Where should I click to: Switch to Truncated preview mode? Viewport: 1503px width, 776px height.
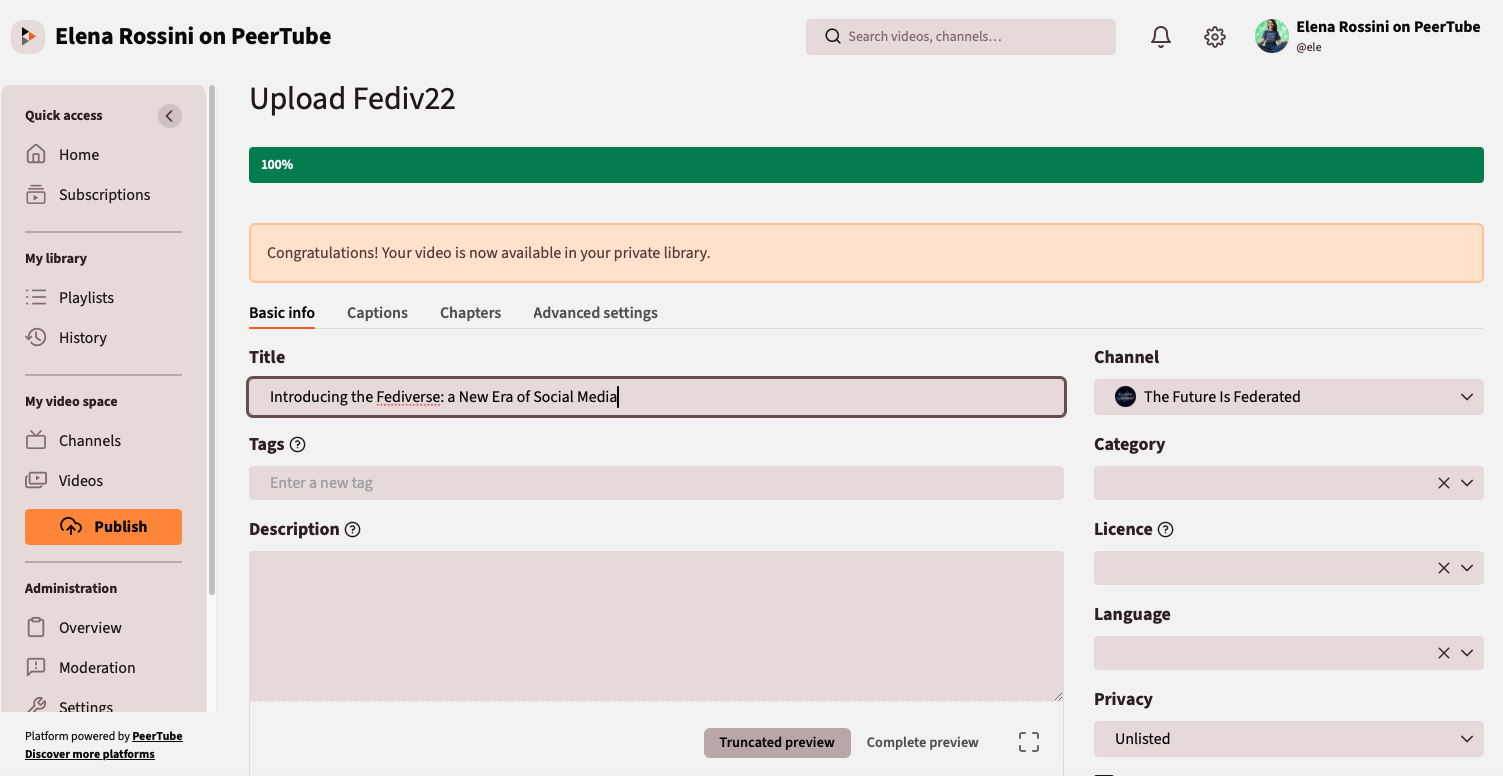click(x=777, y=742)
